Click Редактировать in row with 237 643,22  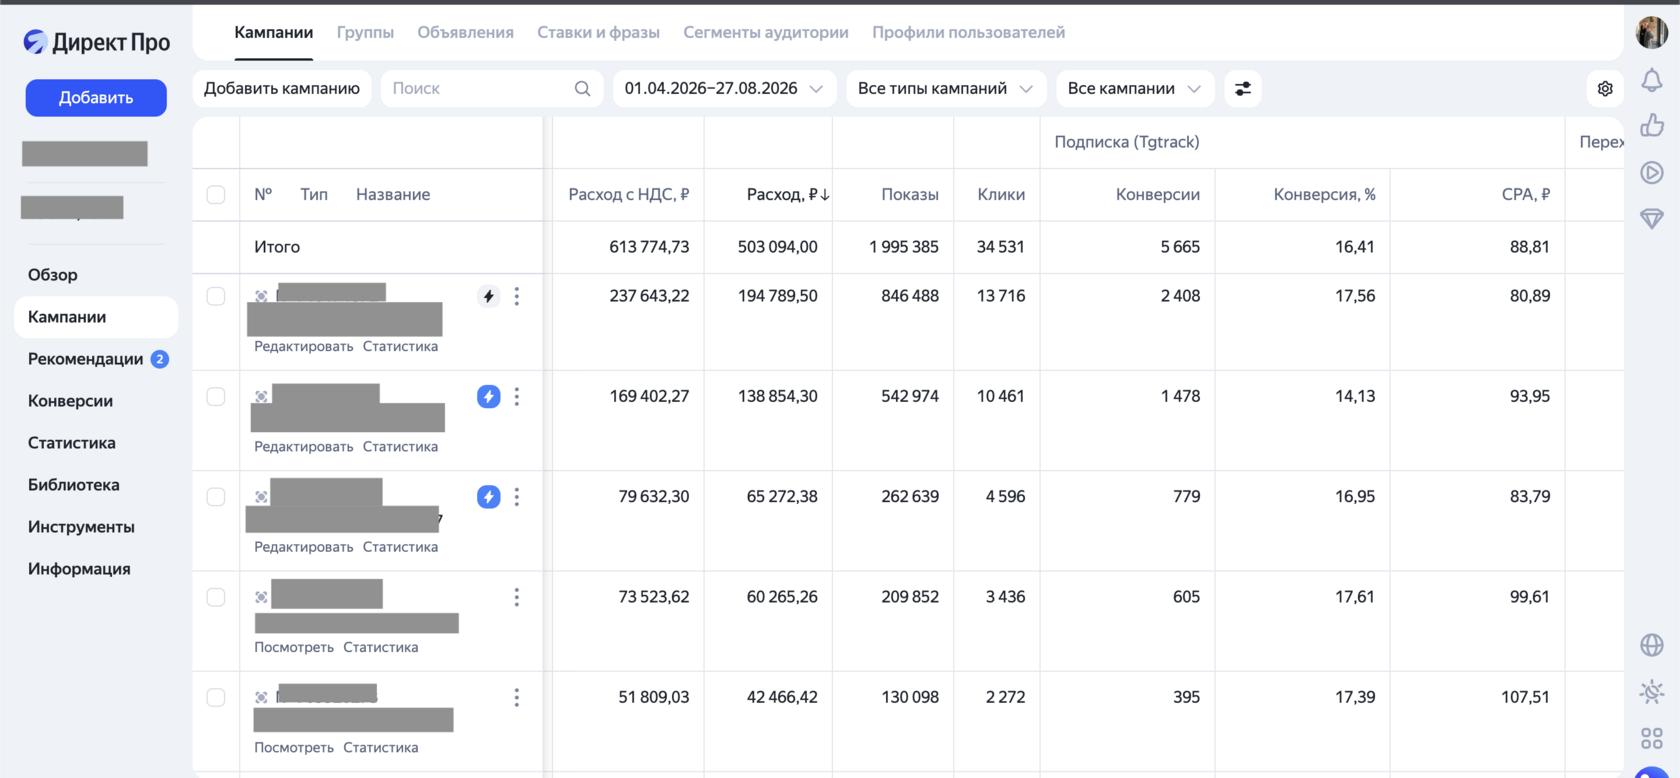[x=304, y=346]
